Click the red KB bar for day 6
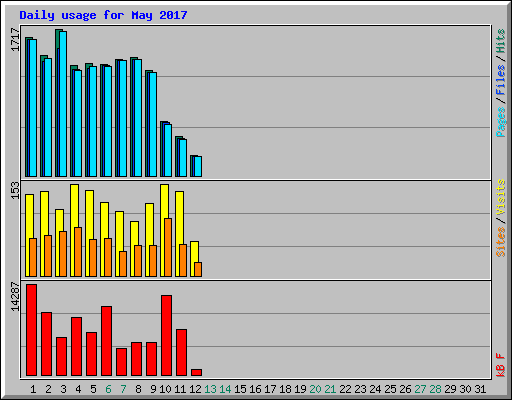 pos(106,341)
